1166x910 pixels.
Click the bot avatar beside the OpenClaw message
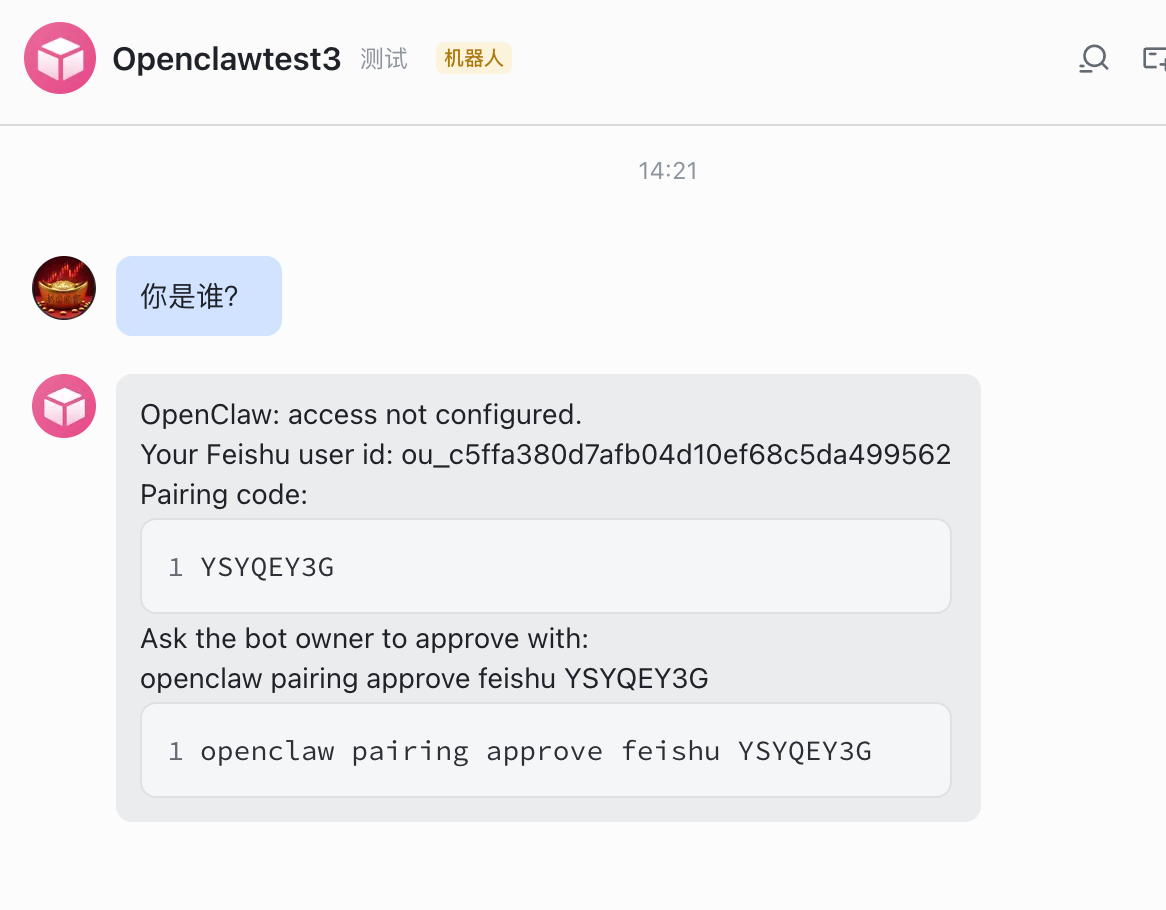coord(64,406)
